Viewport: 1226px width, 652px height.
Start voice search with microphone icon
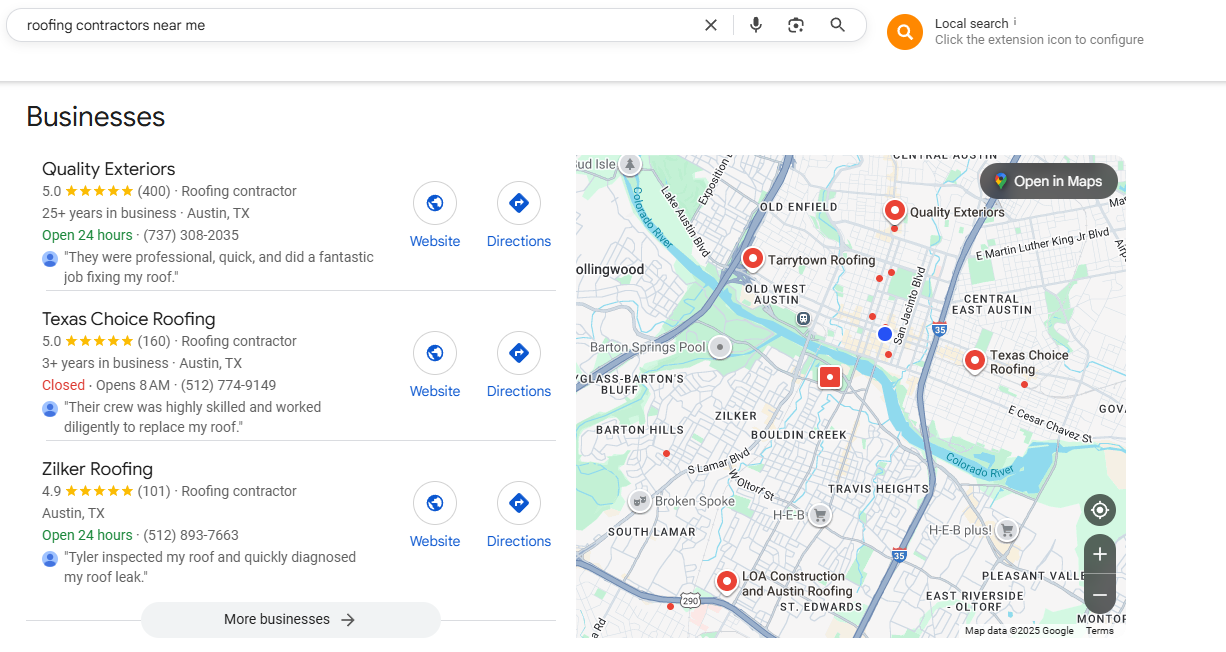tap(756, 25)
